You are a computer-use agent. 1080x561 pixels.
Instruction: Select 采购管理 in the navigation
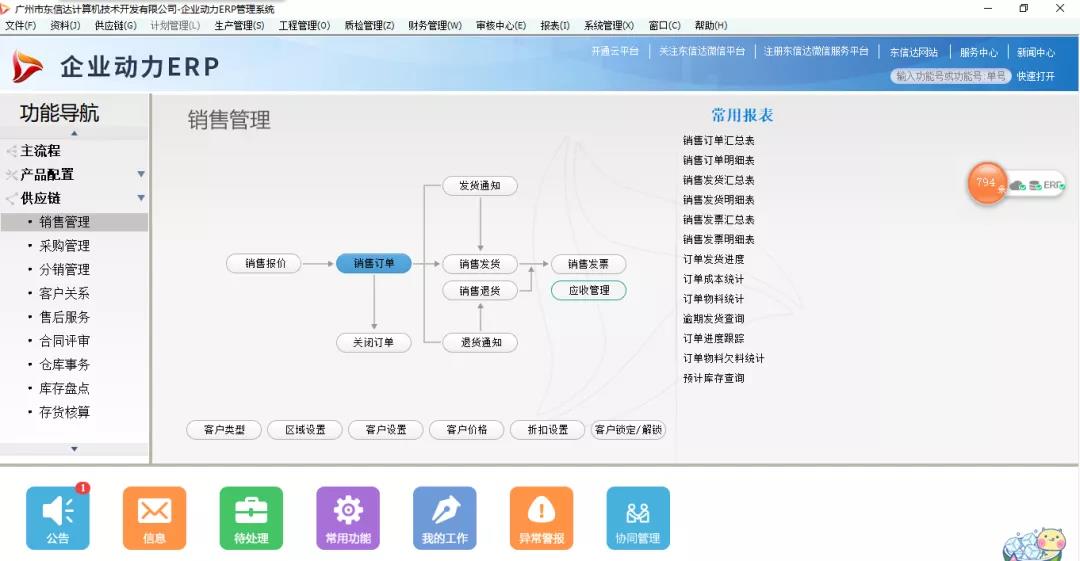tap(64, 246)
